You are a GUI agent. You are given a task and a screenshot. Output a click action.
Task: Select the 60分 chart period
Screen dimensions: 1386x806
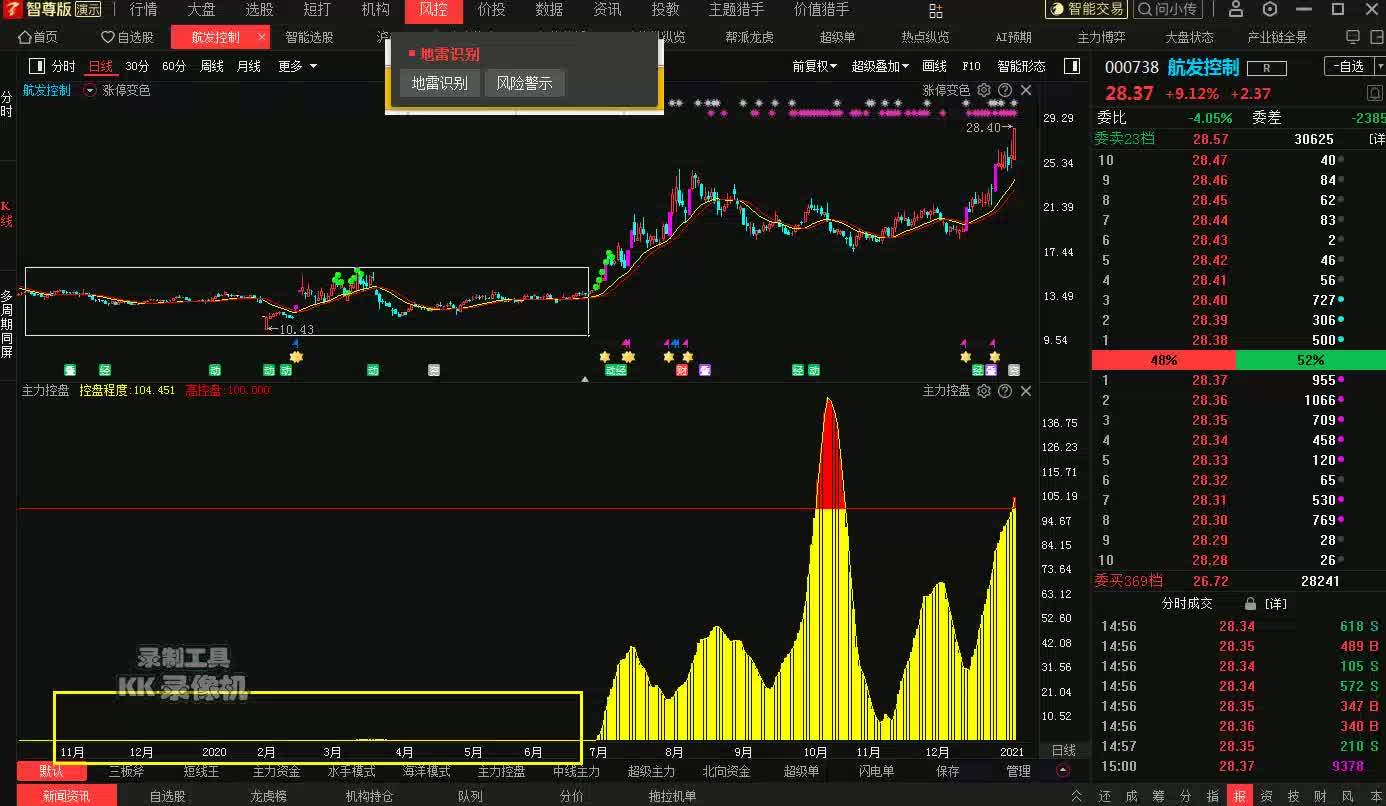tap(174, 66)
